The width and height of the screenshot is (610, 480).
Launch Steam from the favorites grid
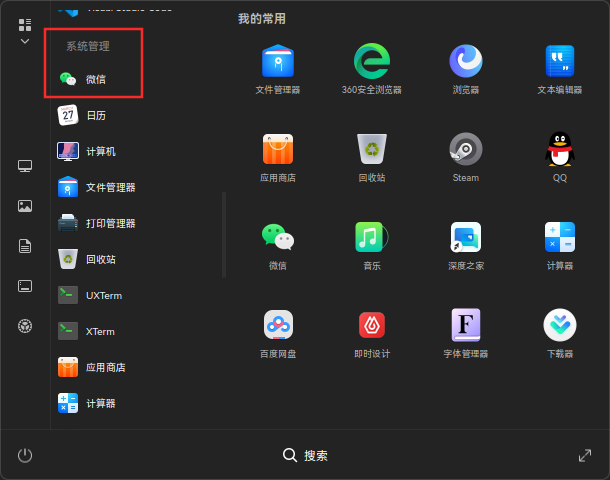coord(466,157)
